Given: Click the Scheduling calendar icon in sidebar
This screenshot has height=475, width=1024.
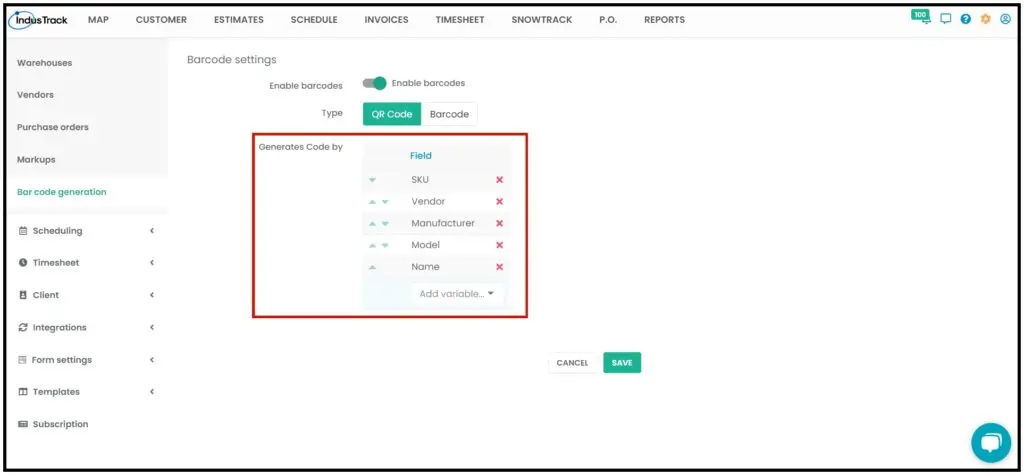Looking at the screenshot, I should pos(23,231).
